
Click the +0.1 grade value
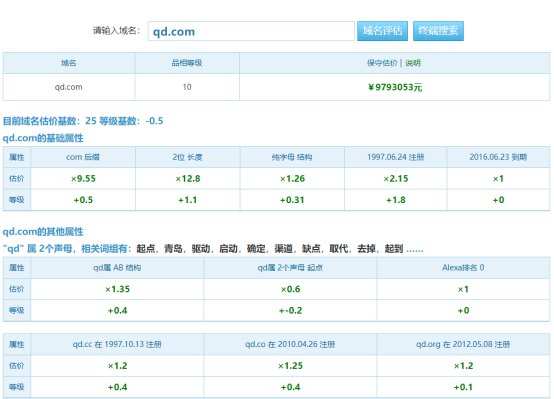point(463,387)
